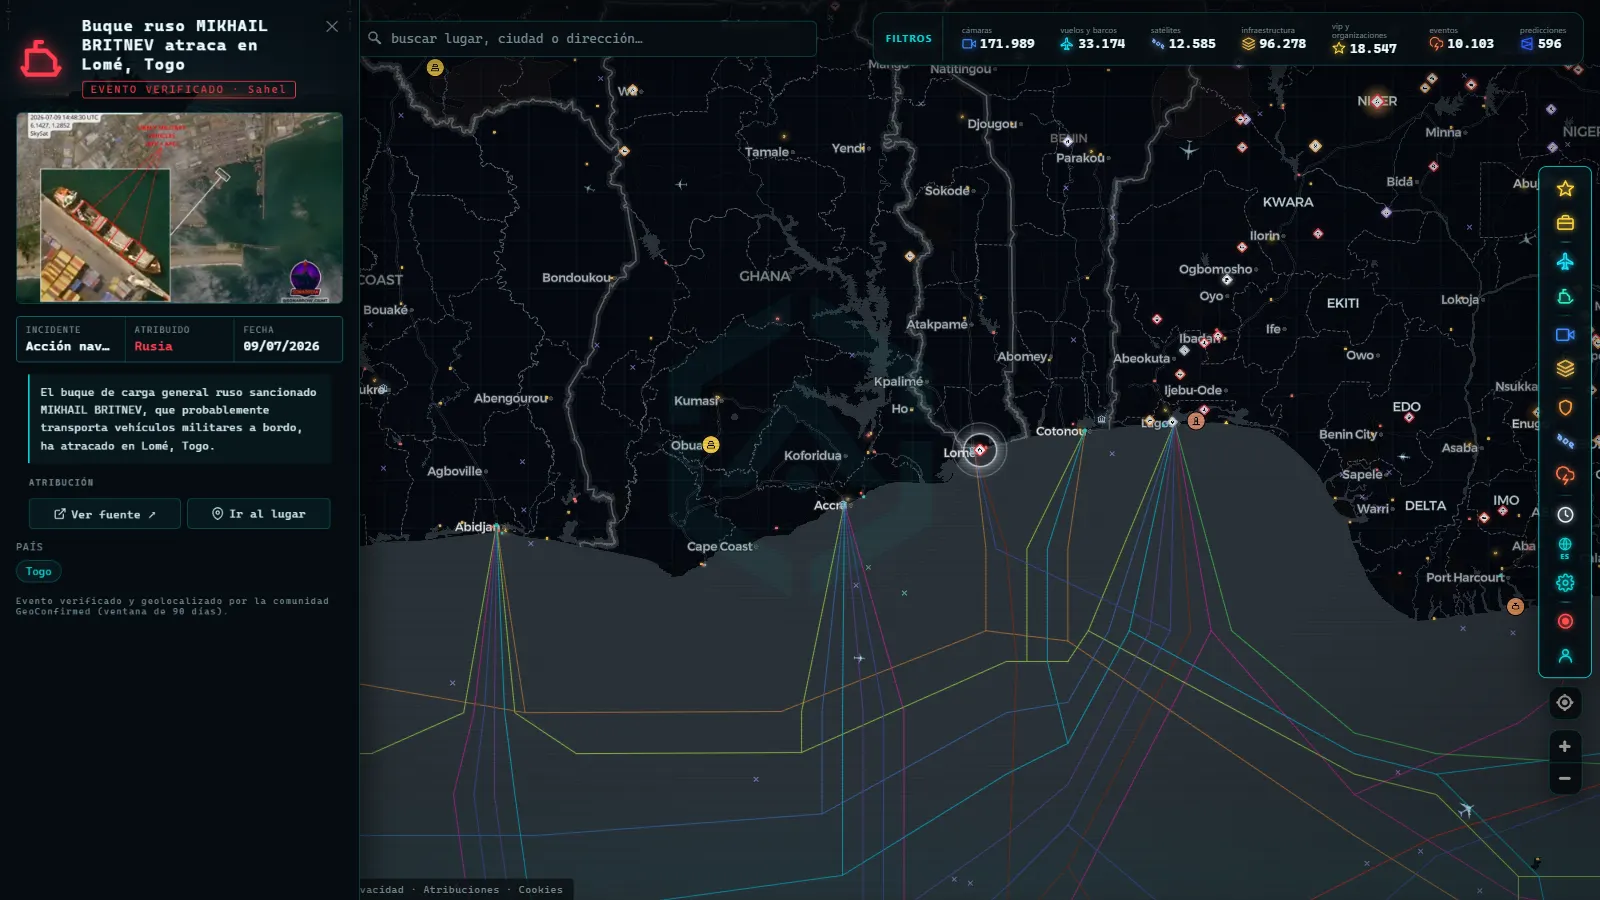
Task: Change language with the globe ES icon
Action: (x=1565, y=548)
